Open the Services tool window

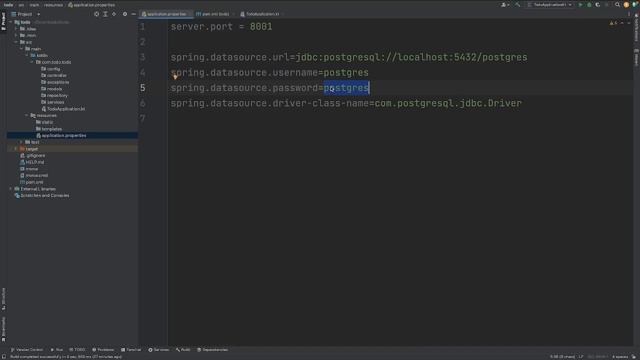click(159, 350)
